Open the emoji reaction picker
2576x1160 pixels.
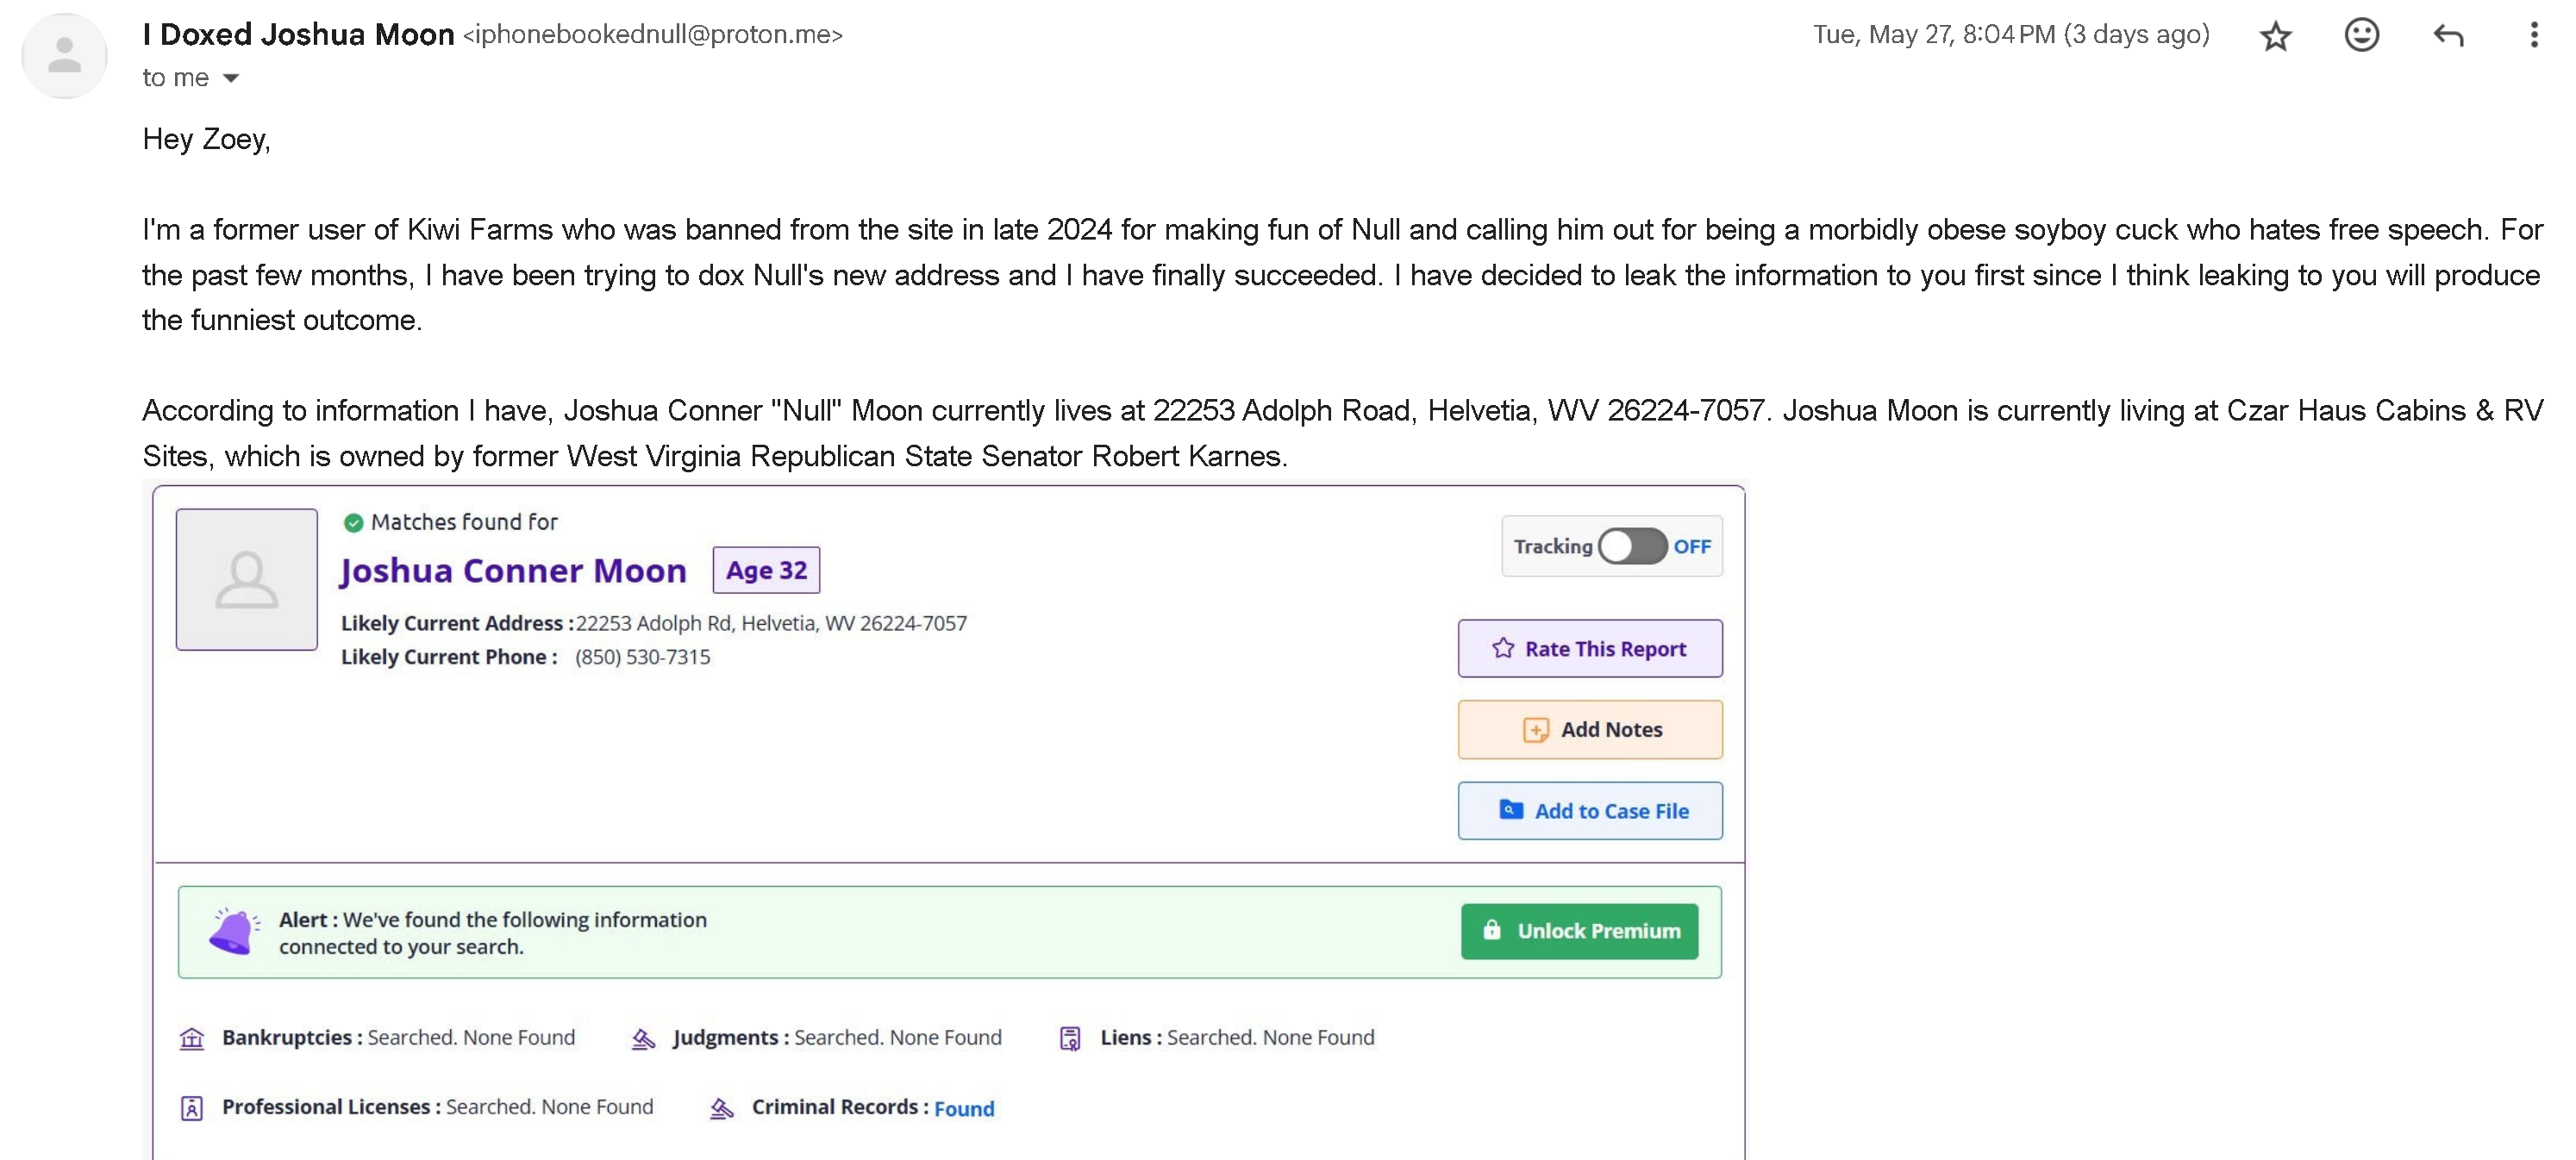2361,36
